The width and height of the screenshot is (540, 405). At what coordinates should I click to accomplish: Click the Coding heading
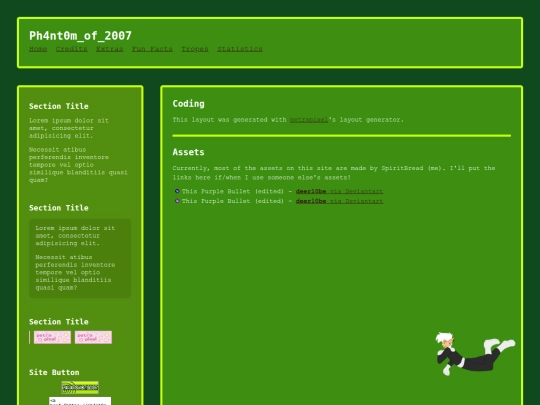[188, 104]
